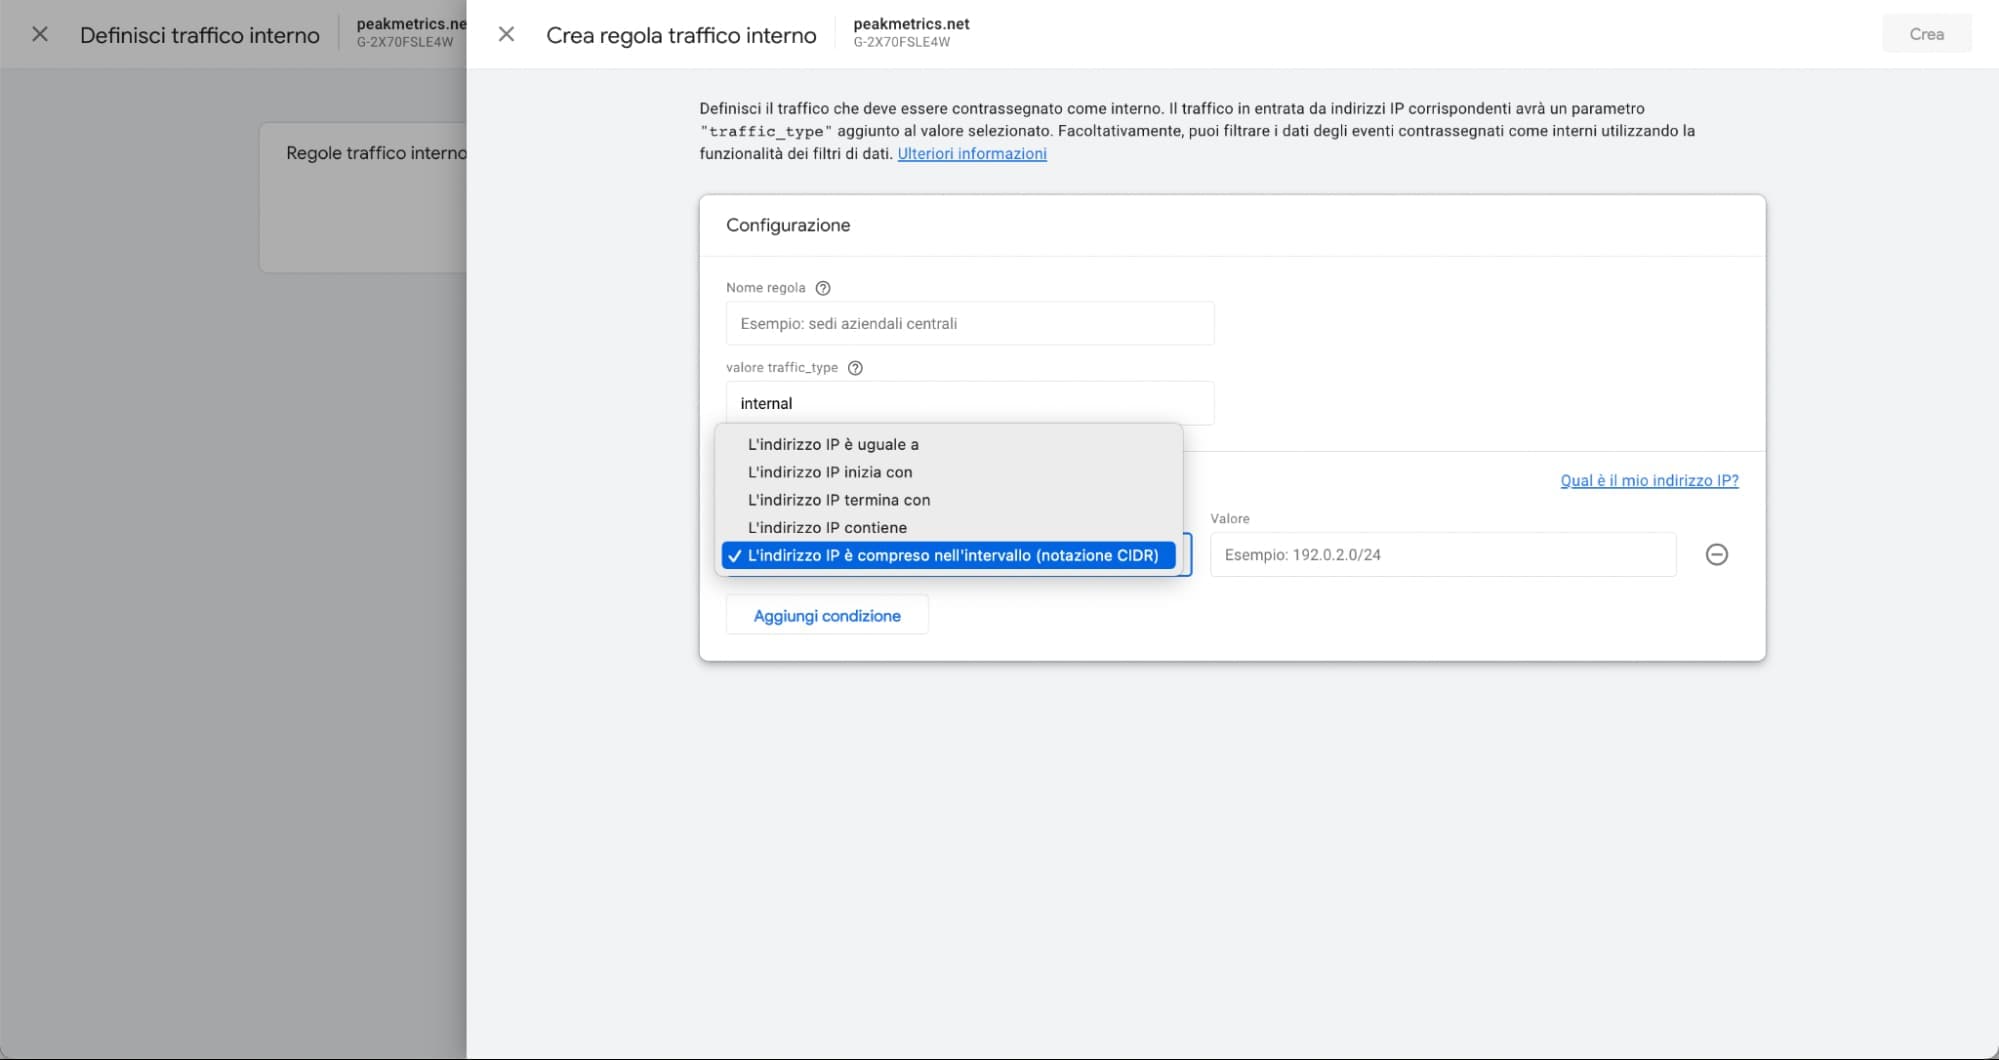Click the traffic_type field containing internal
Viewport: 1999px width, 1060px height.
[x=969, y=404]
